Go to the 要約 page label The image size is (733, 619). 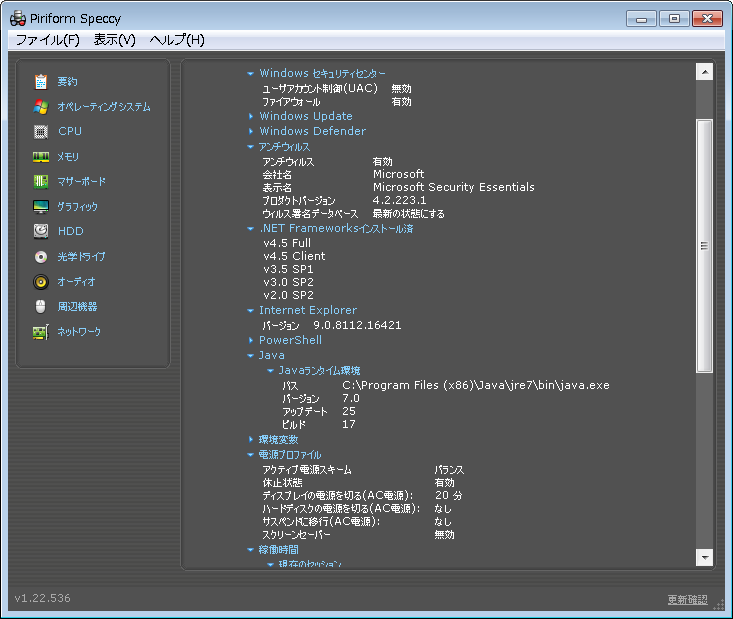67,82
